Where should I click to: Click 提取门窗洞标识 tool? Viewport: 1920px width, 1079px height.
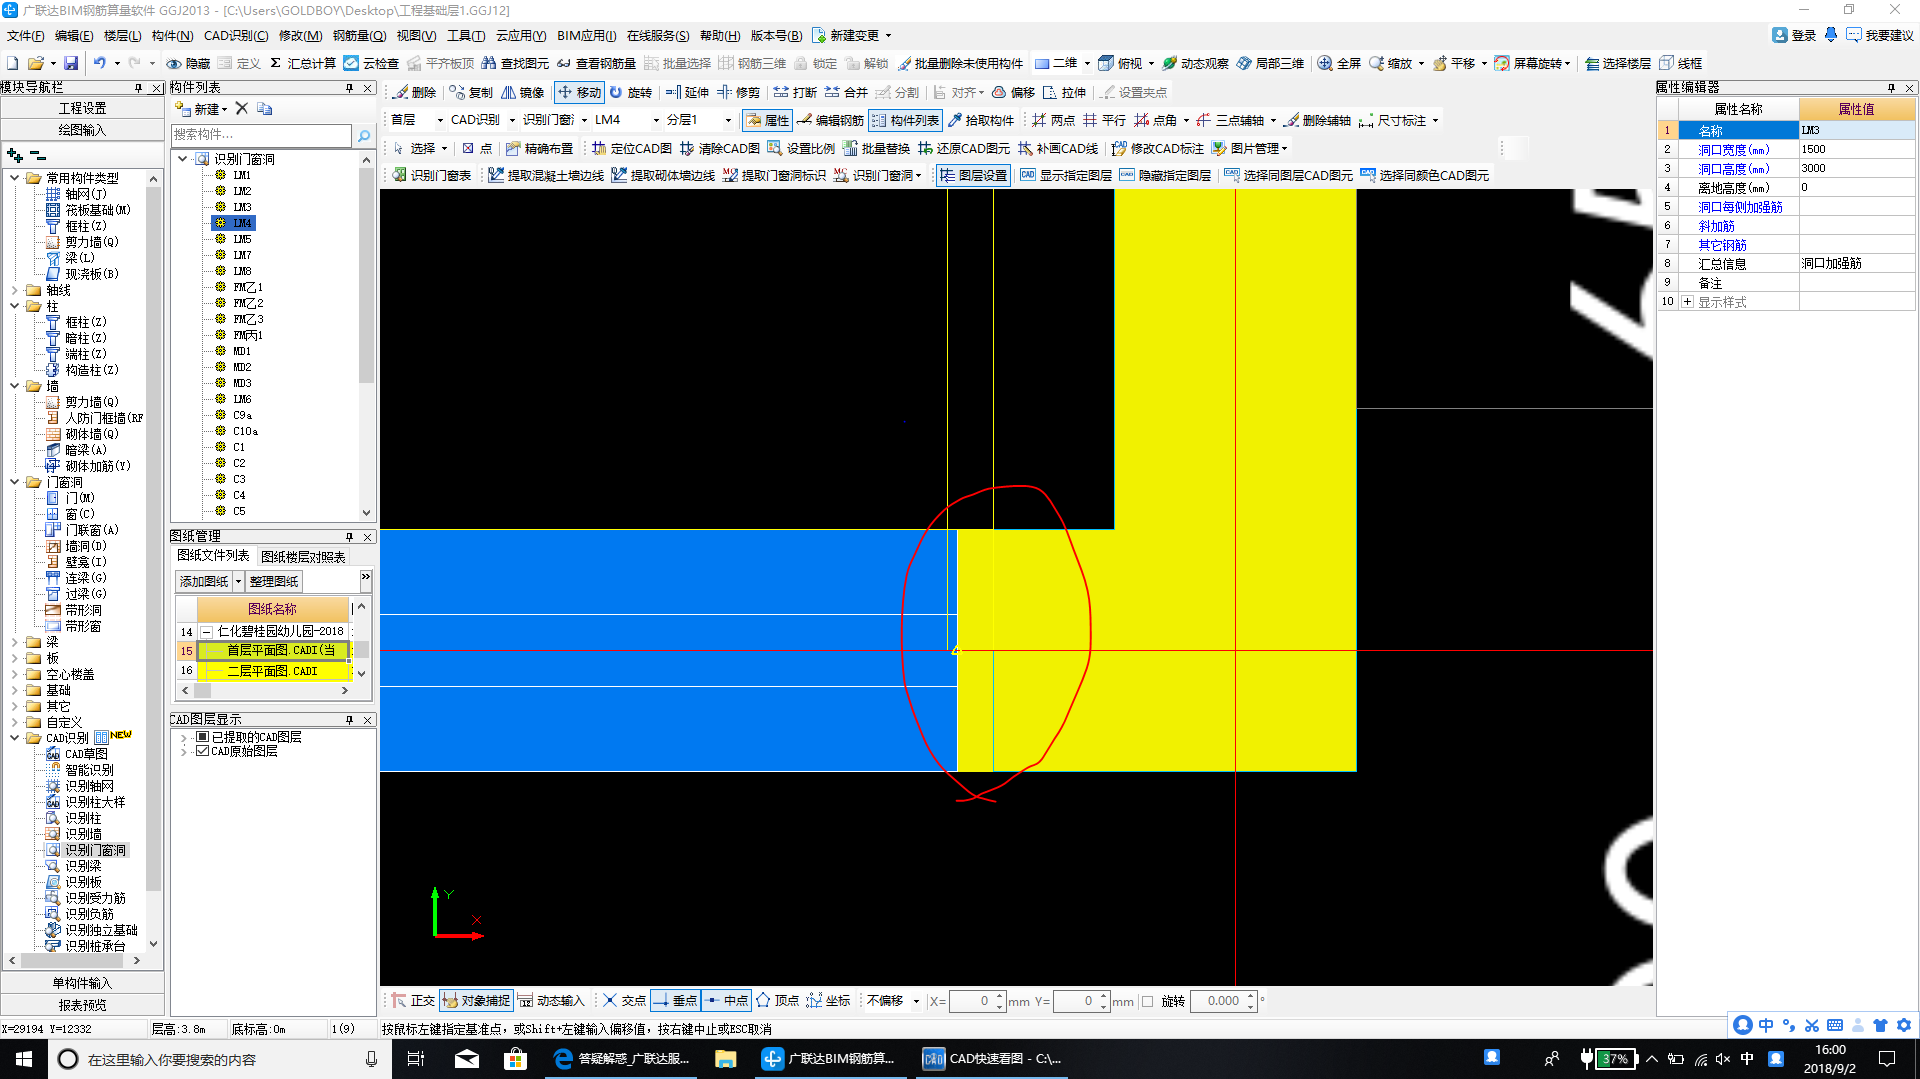(x=774, y=175)
